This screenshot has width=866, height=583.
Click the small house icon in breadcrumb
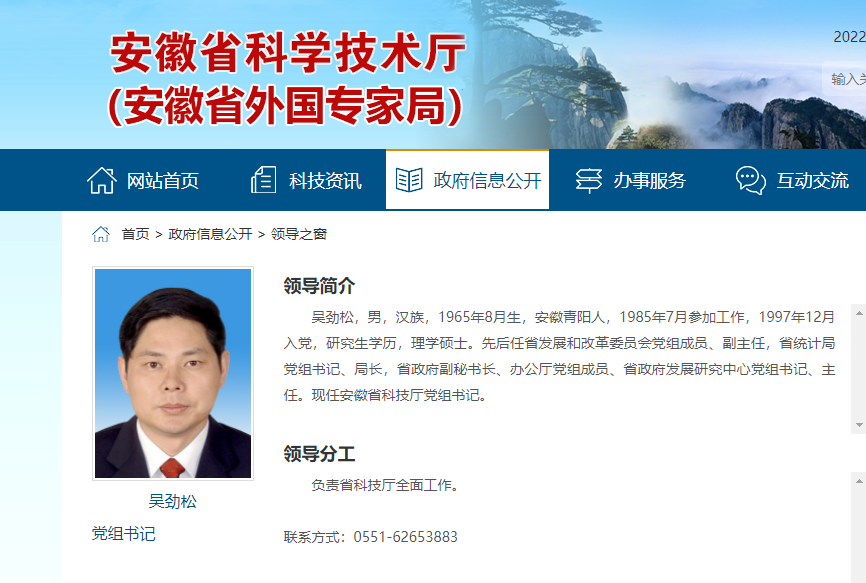[101, 234]
